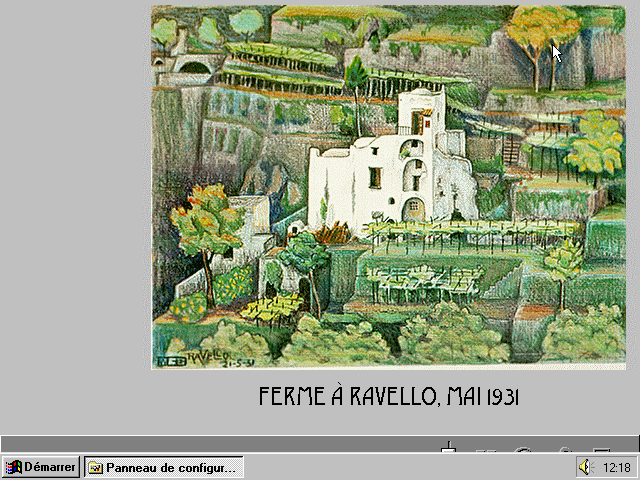Open the volume speaker tray icon
Screen dimensions: 640x480
[586, 467]
